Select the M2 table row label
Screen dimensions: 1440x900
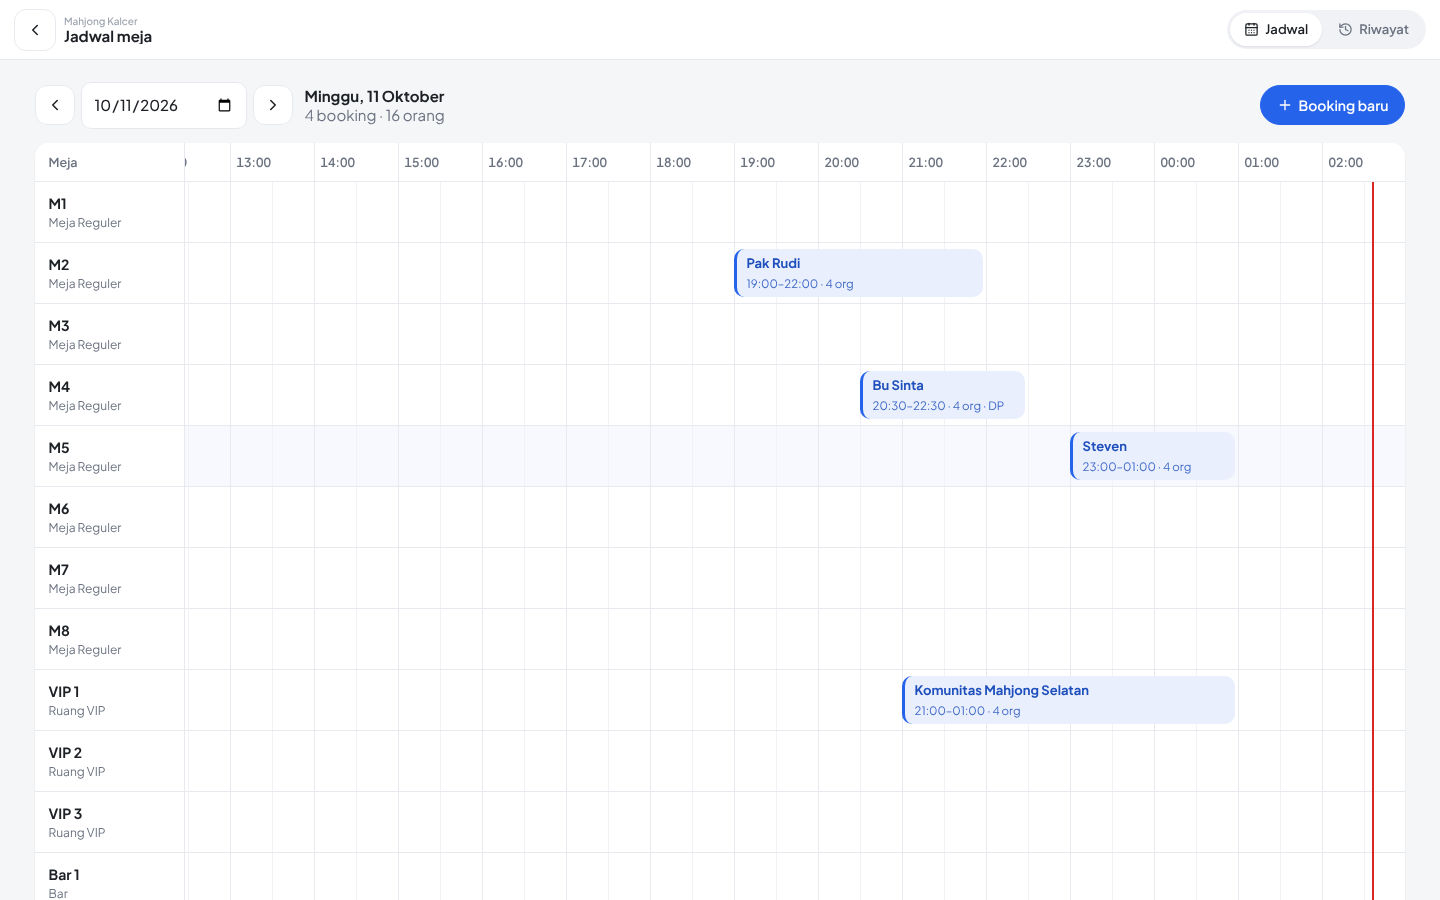click(110, 273)
